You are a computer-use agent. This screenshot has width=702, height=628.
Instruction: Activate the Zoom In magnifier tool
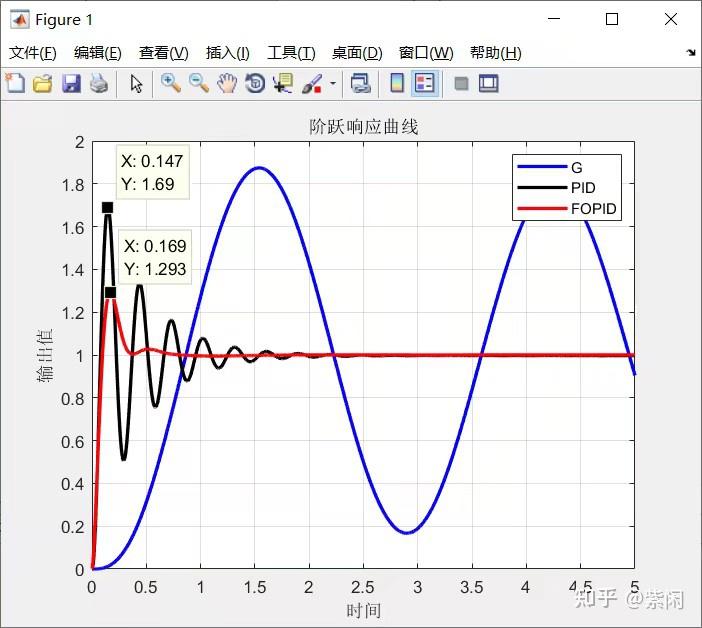click(171, 83)
